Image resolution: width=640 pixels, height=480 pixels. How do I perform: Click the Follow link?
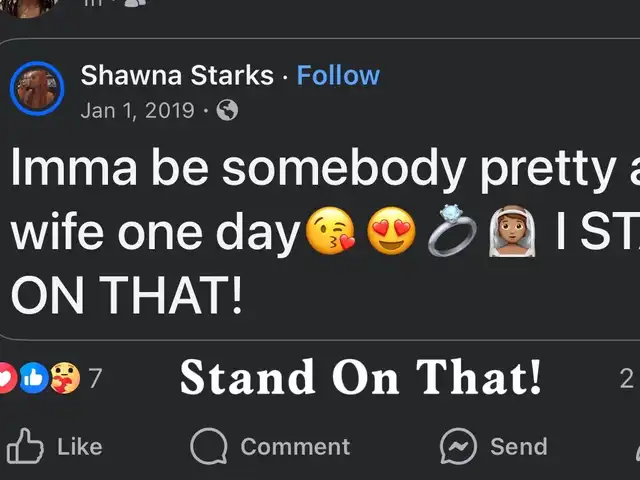click(x=338, y=76)
